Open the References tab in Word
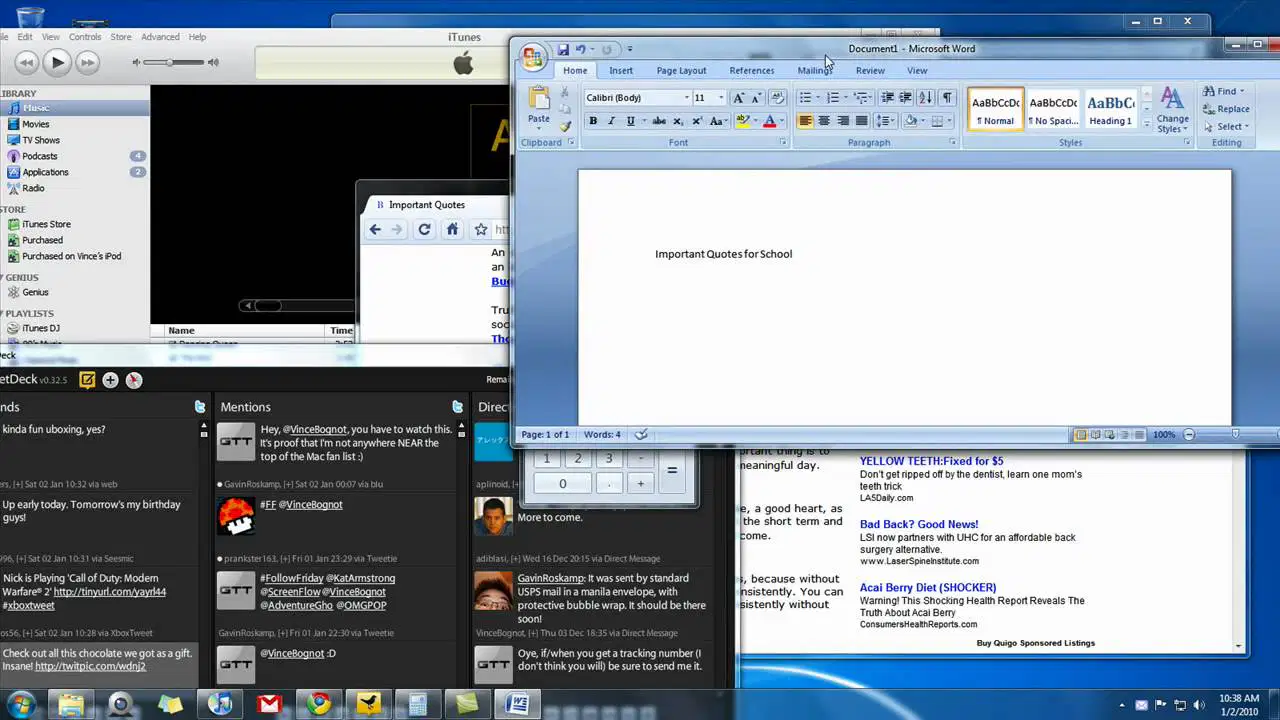The width and height of the screenshot is (1280, 720). click(752, 71)
